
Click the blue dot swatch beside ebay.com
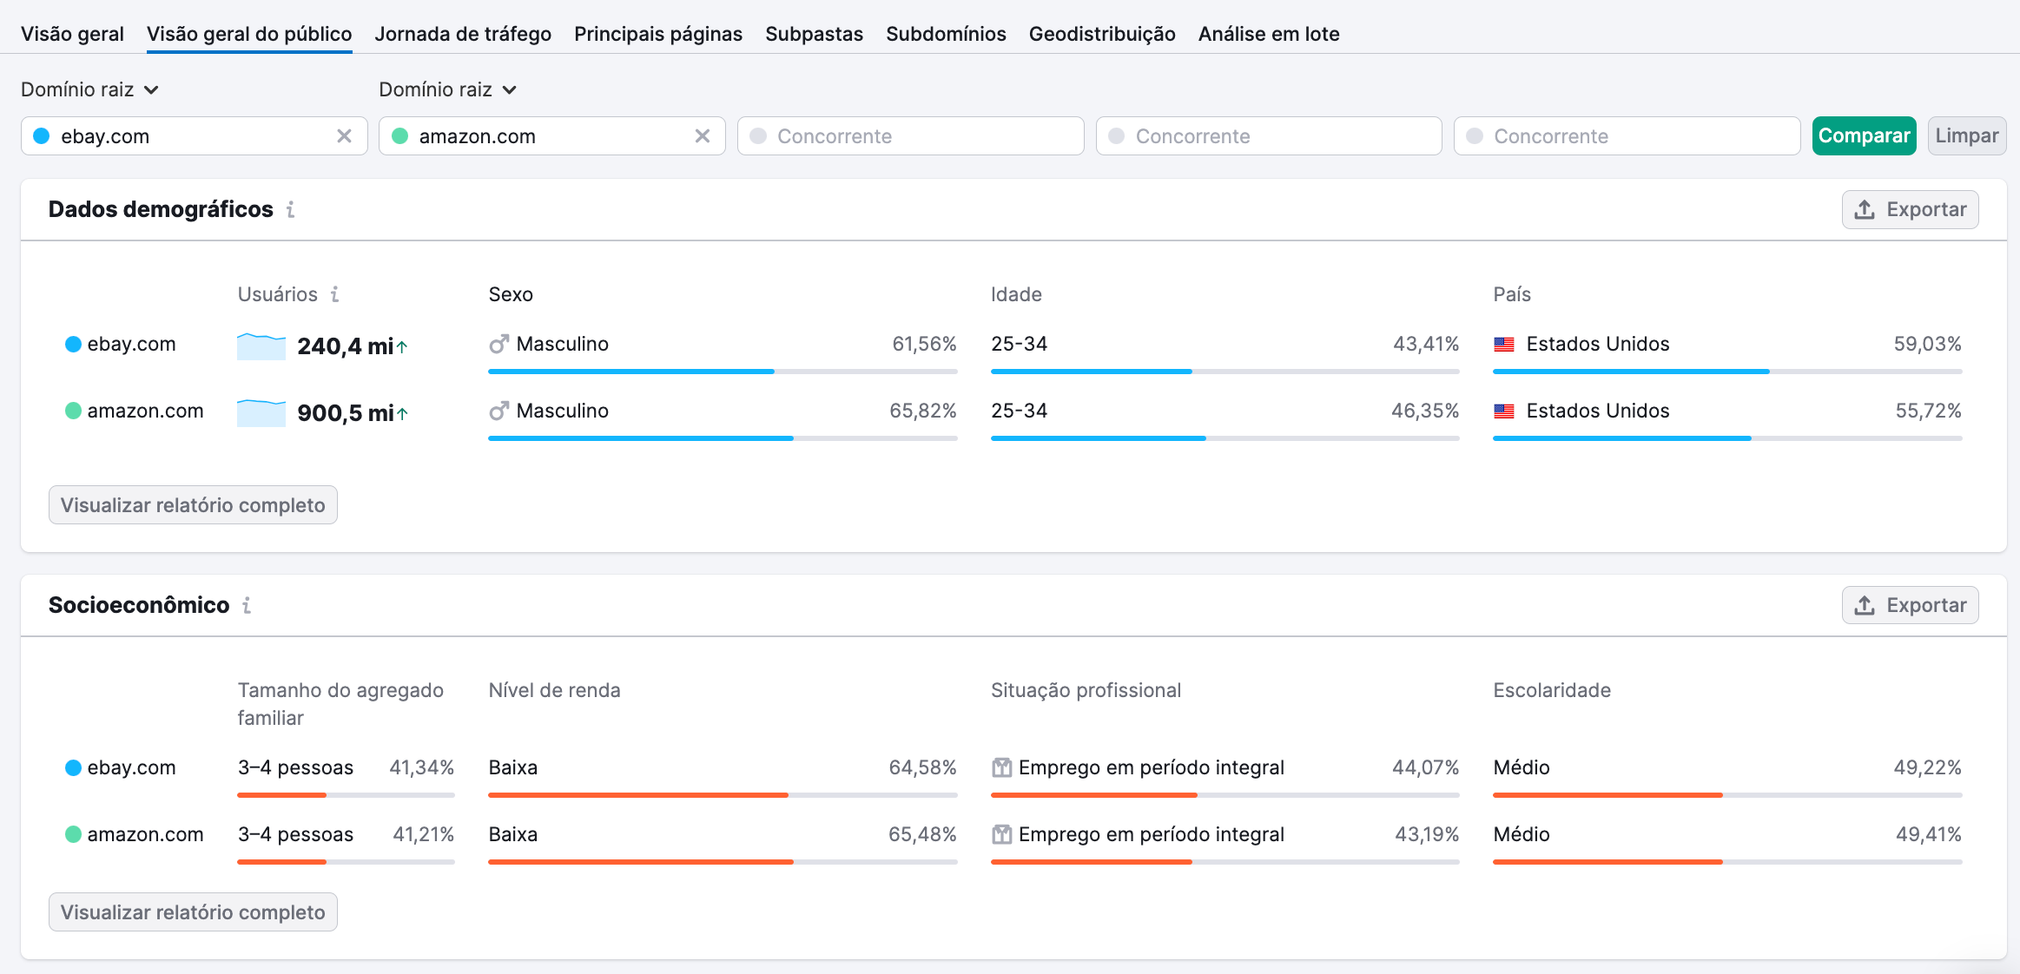(71, 343)
